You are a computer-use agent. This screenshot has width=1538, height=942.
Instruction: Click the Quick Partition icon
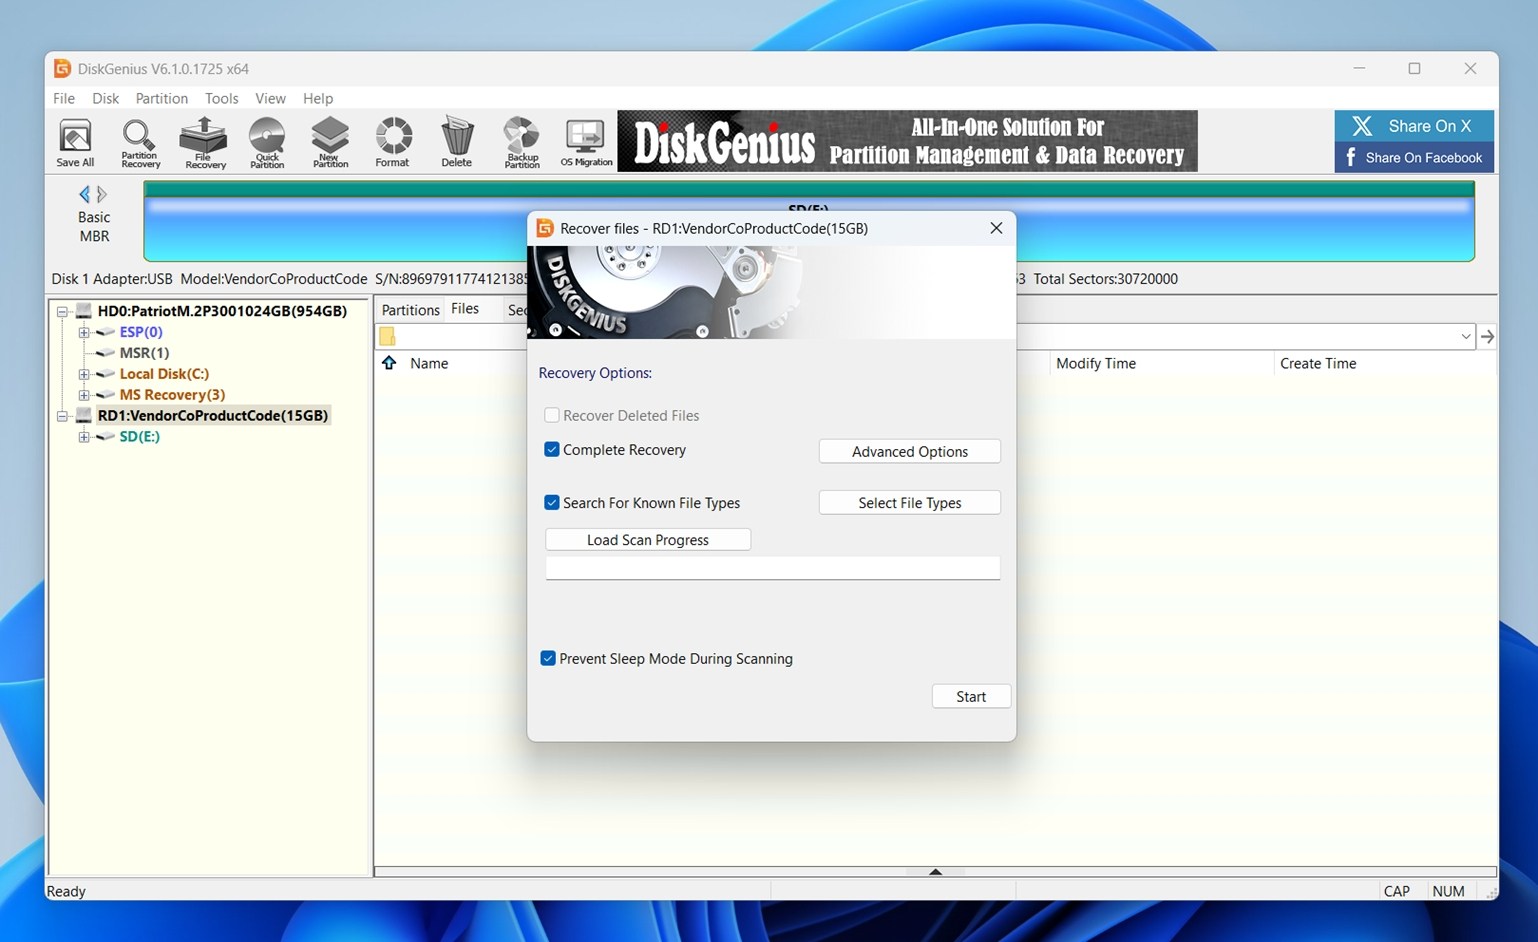(266, 141)
